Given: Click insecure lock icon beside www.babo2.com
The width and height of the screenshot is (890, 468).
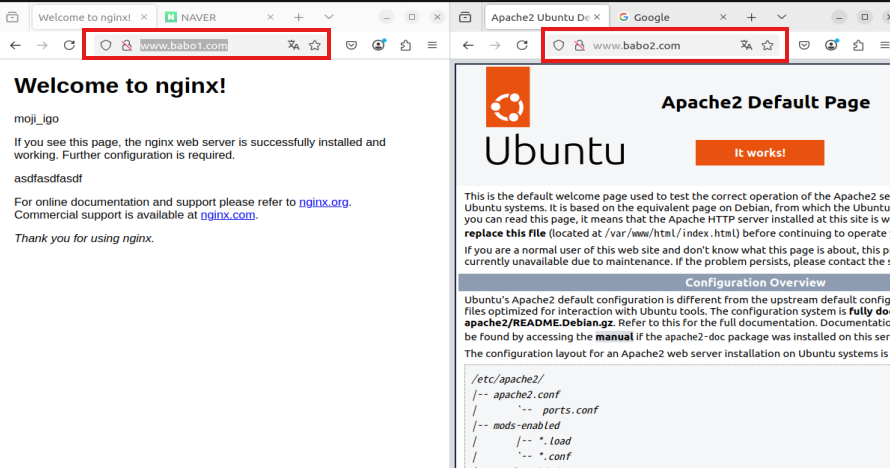Looking at the screenshot, I should tap(579, 45).
